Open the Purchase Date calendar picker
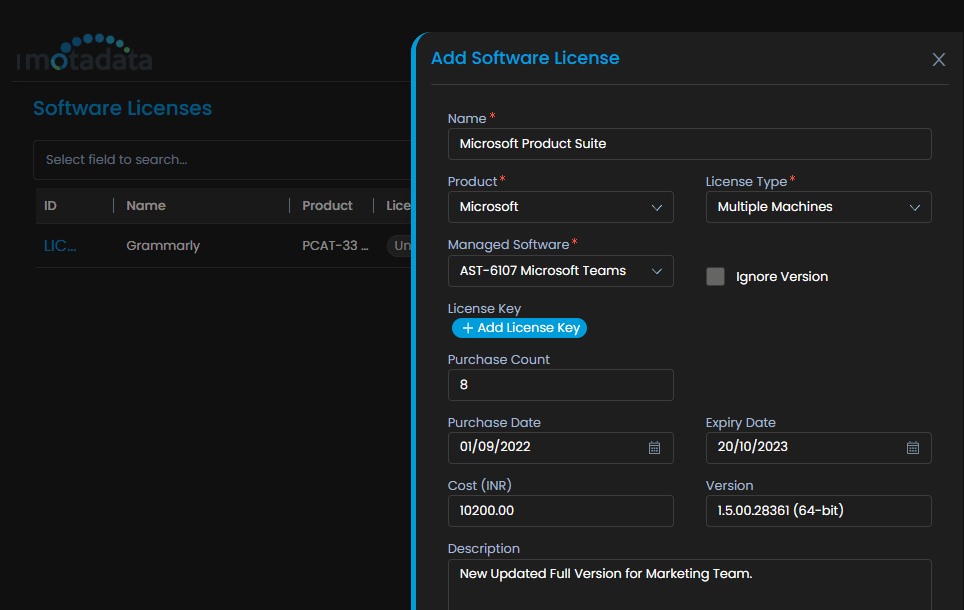 coord(654,448)
